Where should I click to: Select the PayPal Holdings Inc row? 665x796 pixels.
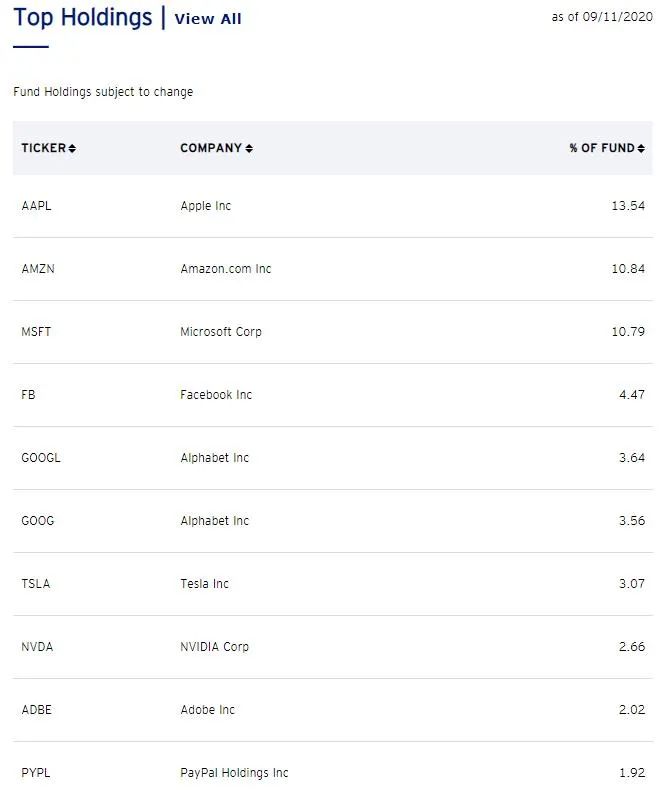click(x=234, y=773)
